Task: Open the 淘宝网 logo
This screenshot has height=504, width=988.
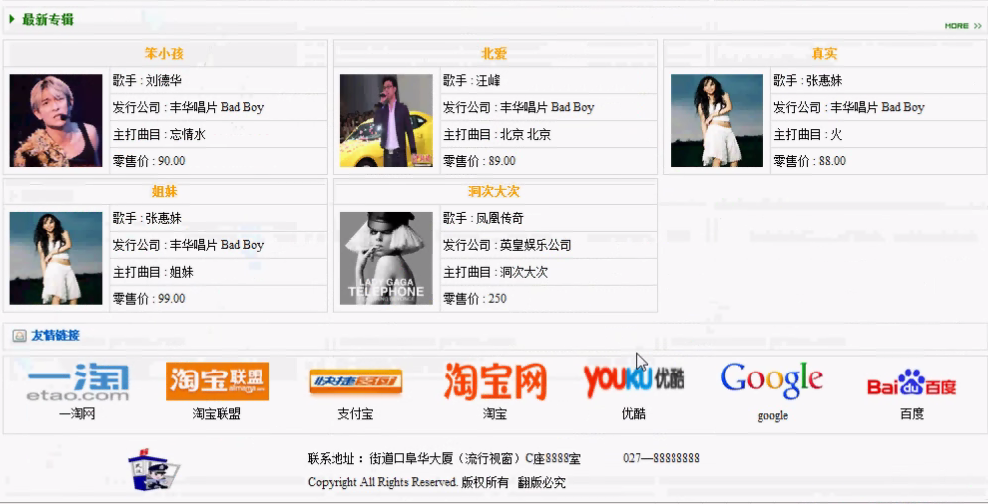Action: [x=495, y=381]
